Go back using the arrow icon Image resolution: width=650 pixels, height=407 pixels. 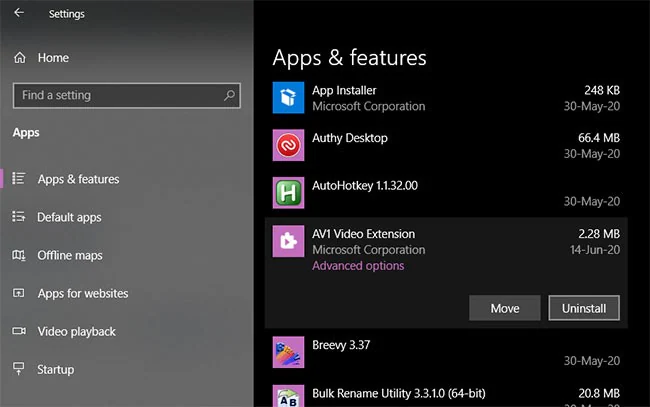19,13
